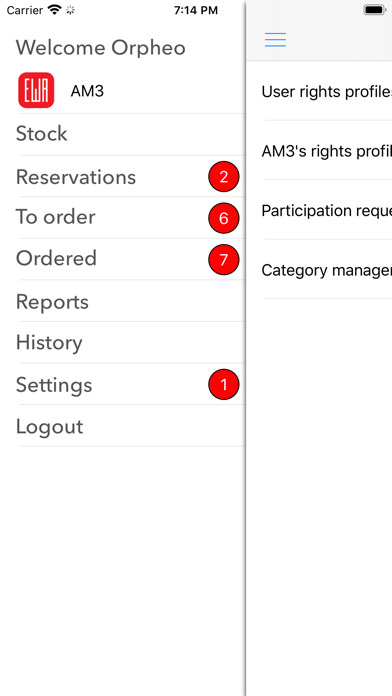This screenshot has height=696, width=392.
Task: View the History section
Action: coord(123,342)
